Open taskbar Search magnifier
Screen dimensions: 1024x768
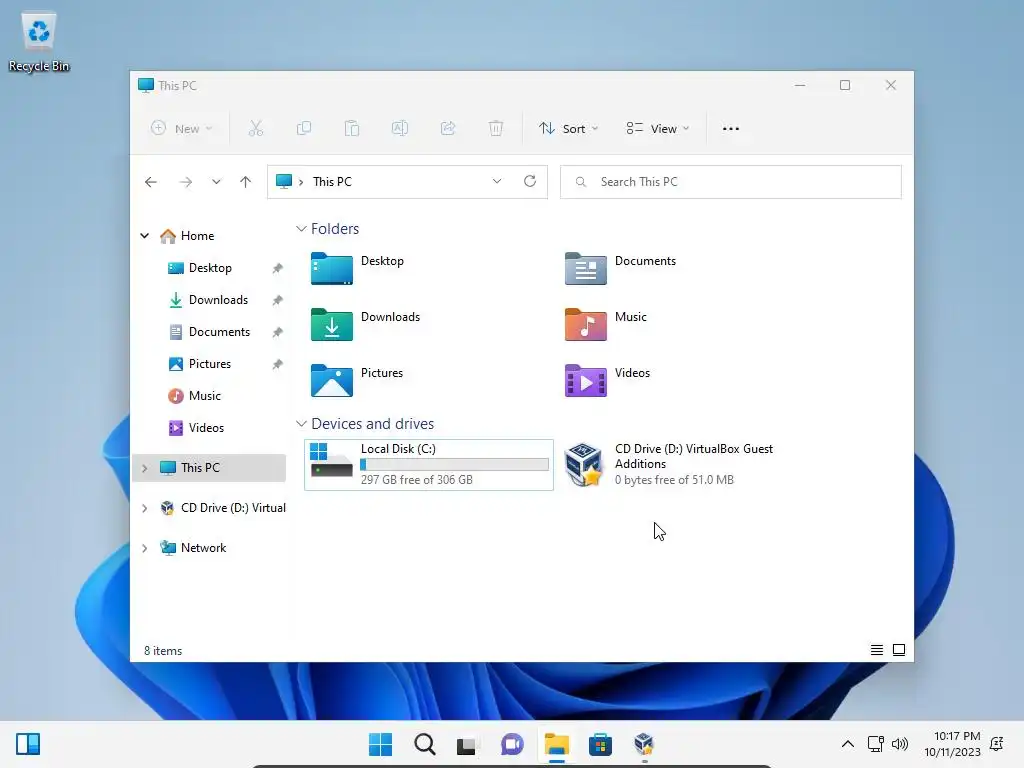click(x=424, y=744)
